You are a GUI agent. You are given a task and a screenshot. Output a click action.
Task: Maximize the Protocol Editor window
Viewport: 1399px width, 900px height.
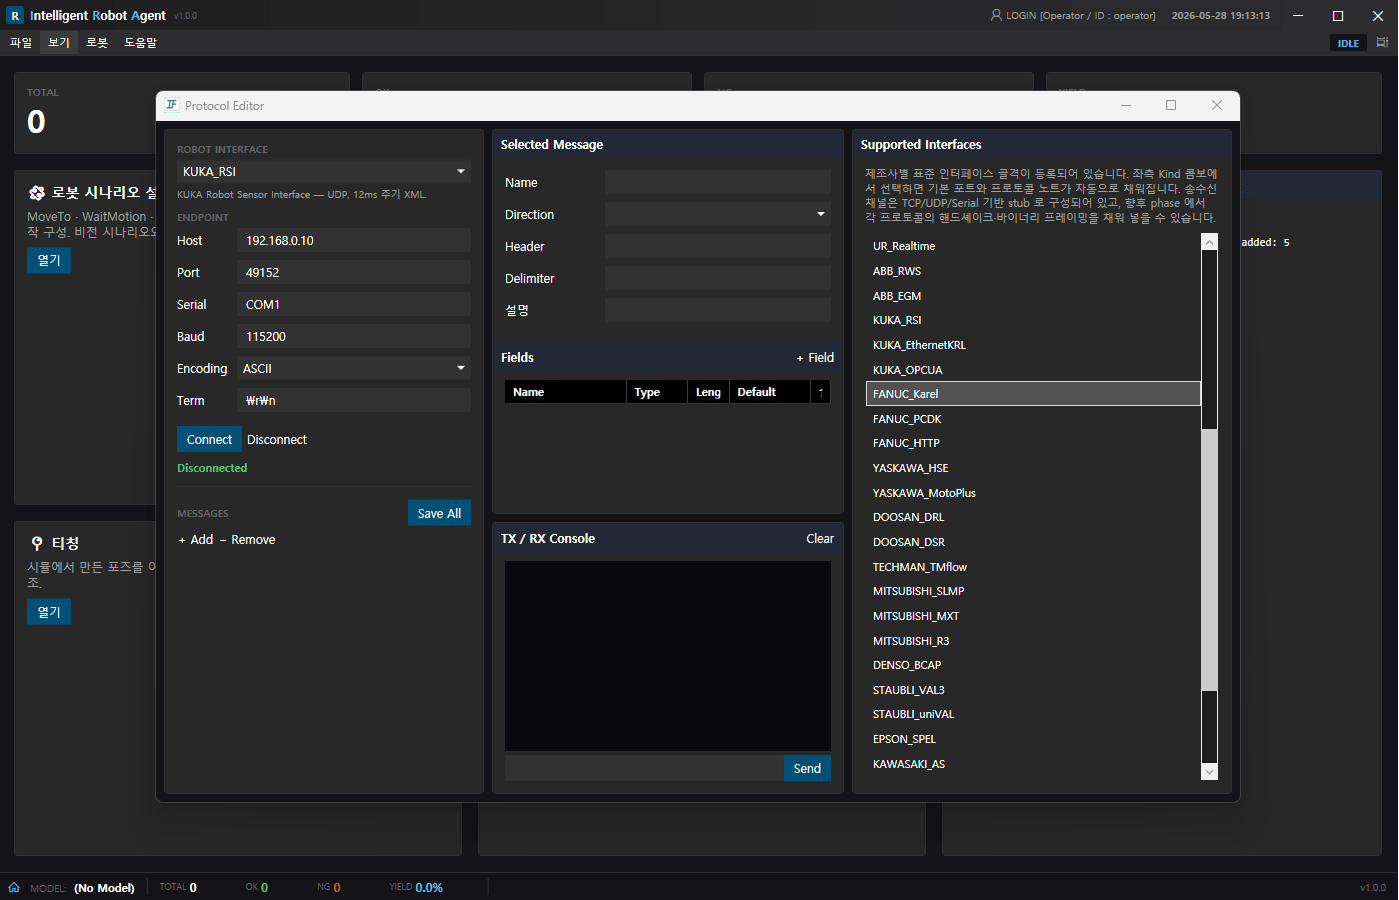point(1171,105)
